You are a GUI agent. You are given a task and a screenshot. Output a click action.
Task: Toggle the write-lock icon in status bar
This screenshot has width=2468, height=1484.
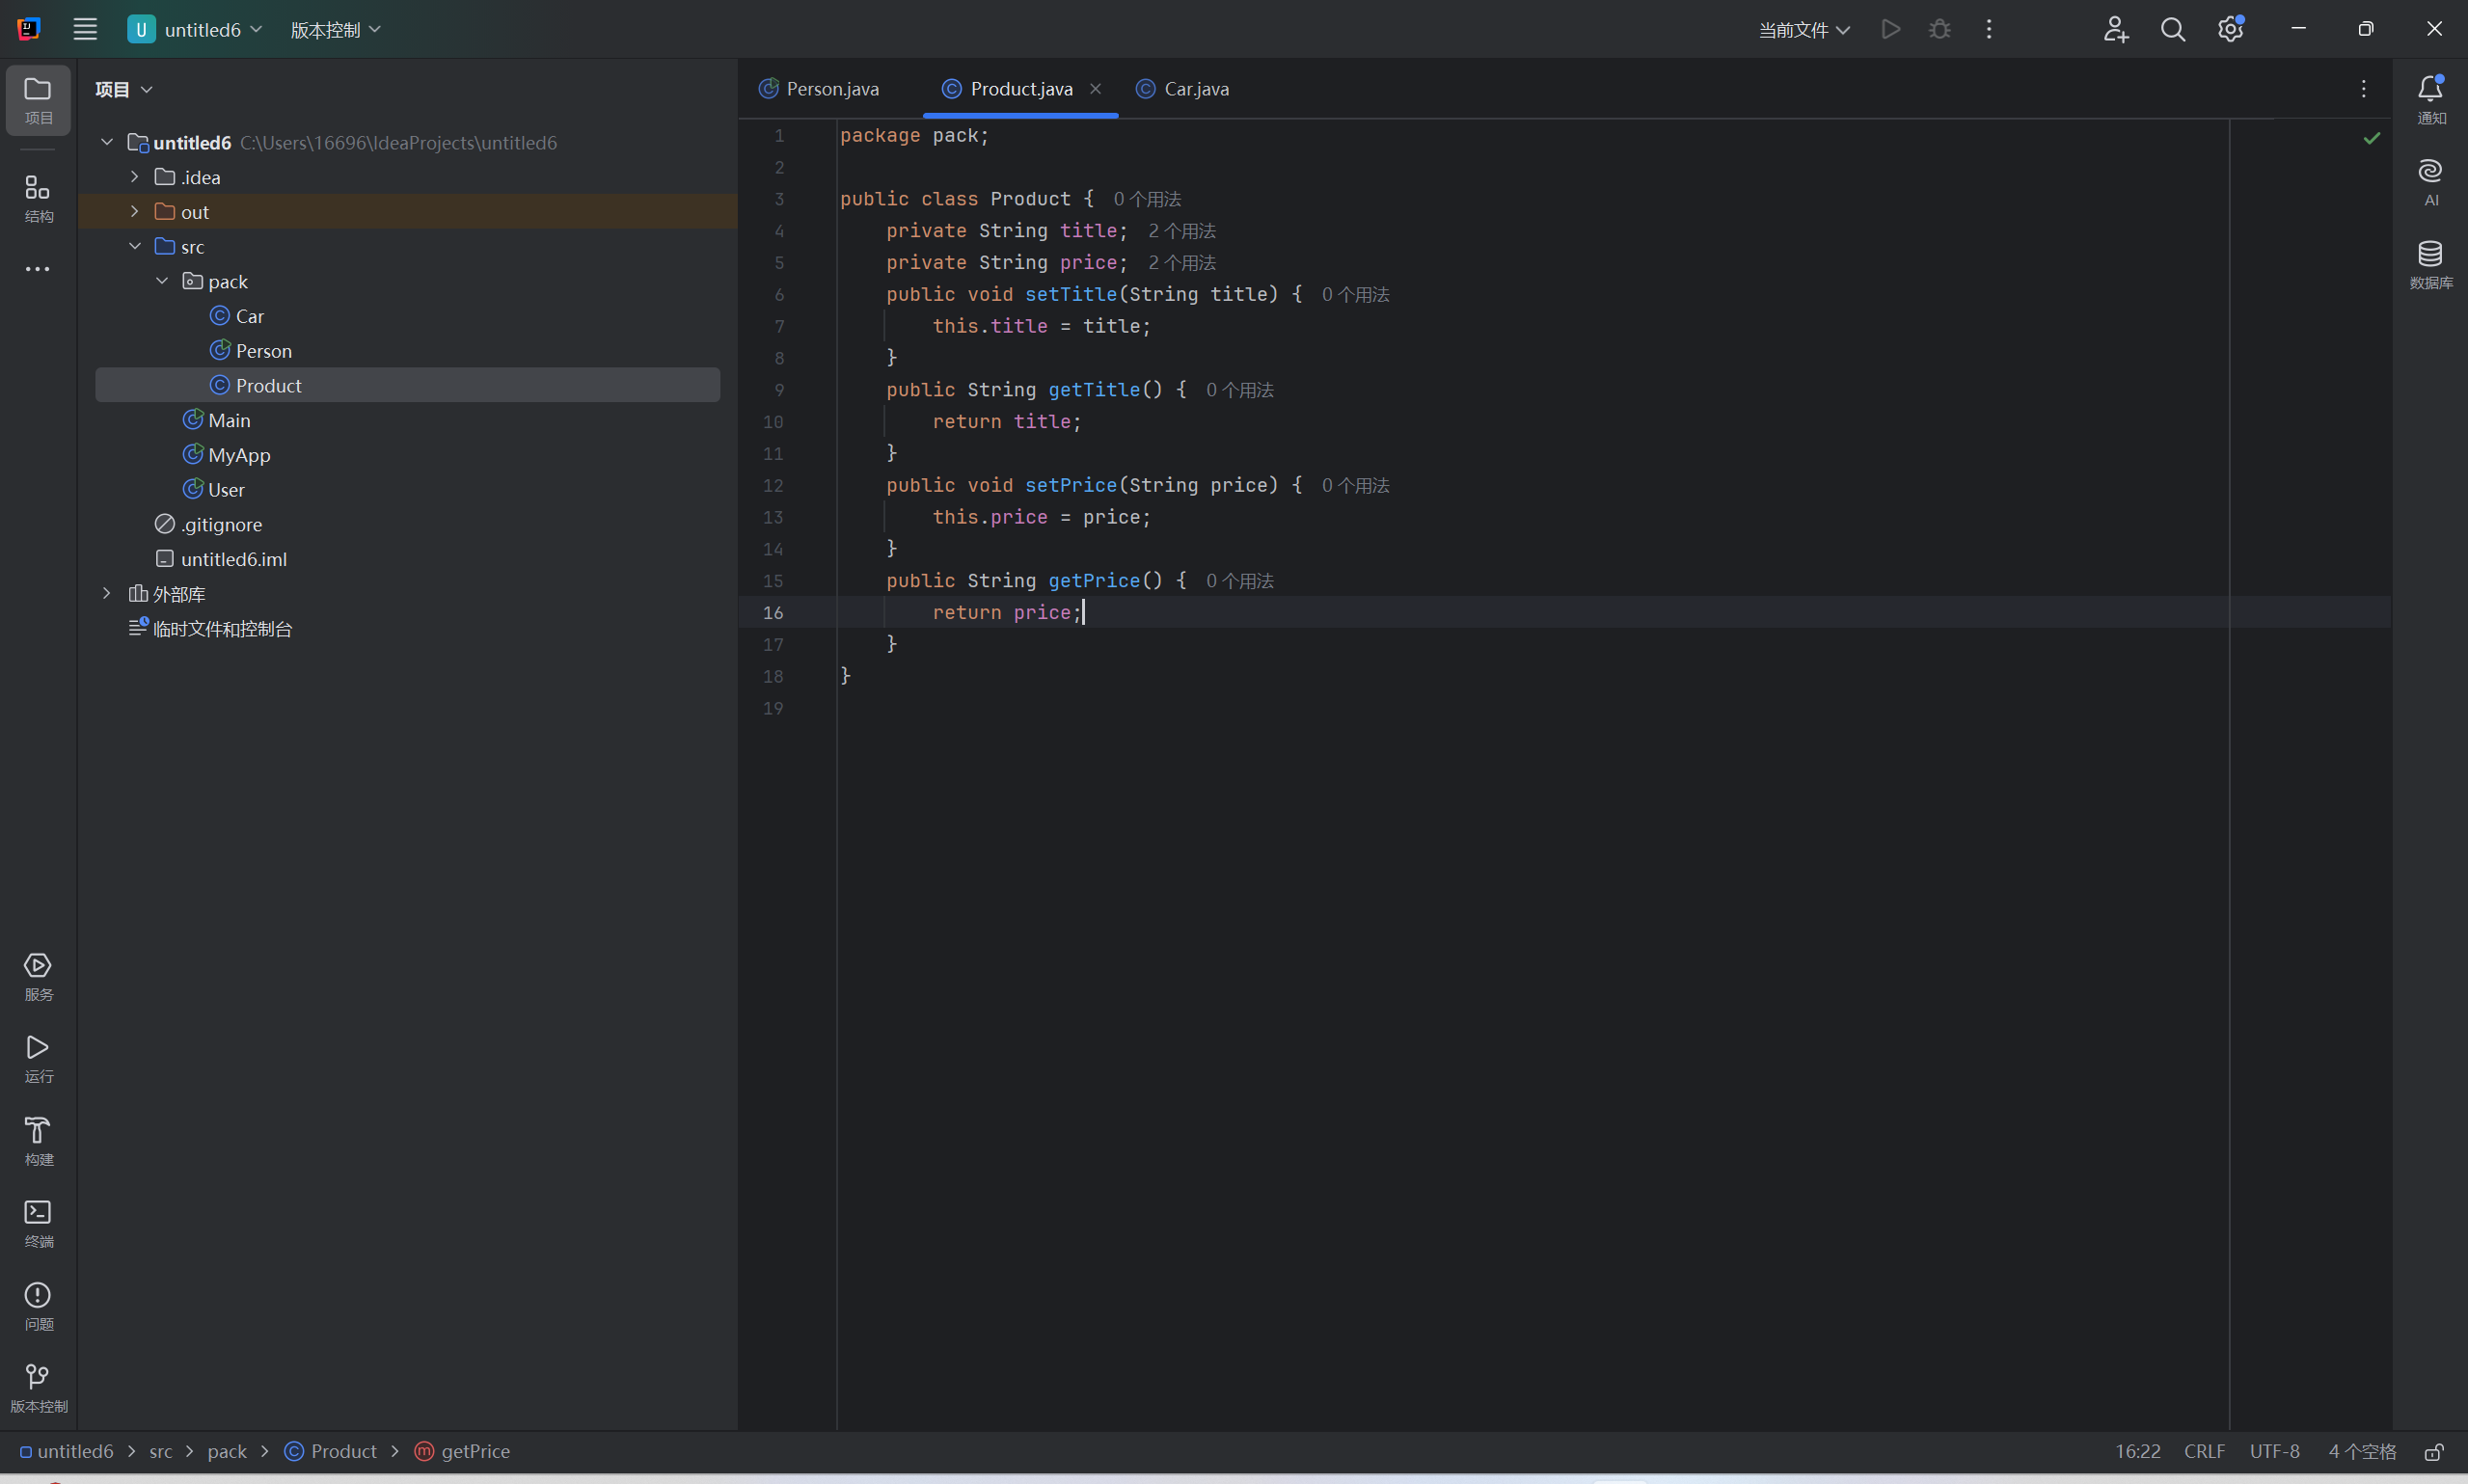tap(2434, 1451)
